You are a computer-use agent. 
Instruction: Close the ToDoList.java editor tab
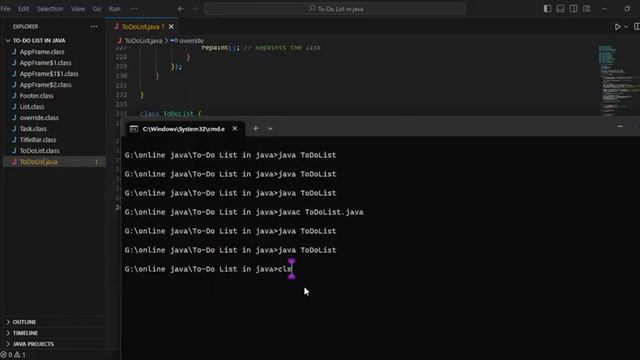171,27
